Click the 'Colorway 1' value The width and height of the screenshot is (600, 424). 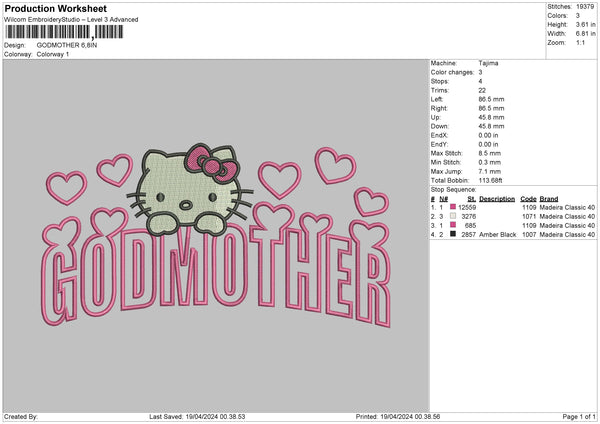[x=53, y=54]
